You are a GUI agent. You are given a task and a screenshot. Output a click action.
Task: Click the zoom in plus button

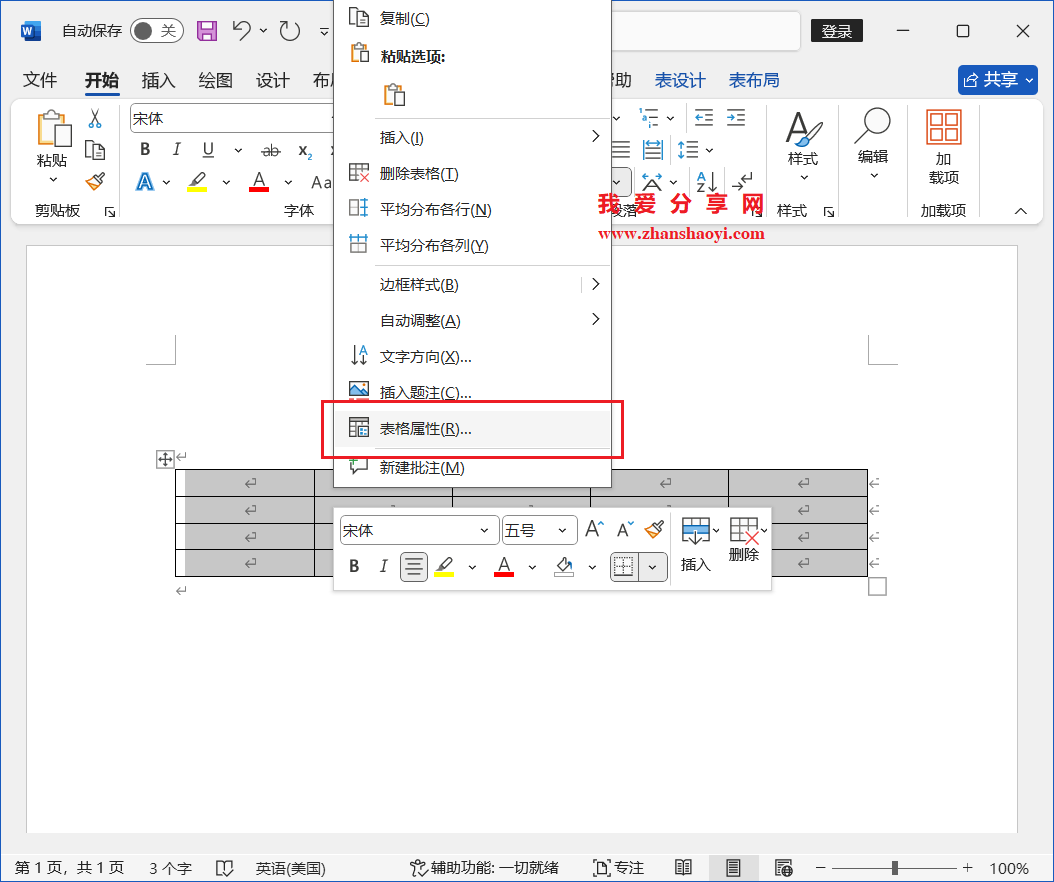click(x=967, y=868)
